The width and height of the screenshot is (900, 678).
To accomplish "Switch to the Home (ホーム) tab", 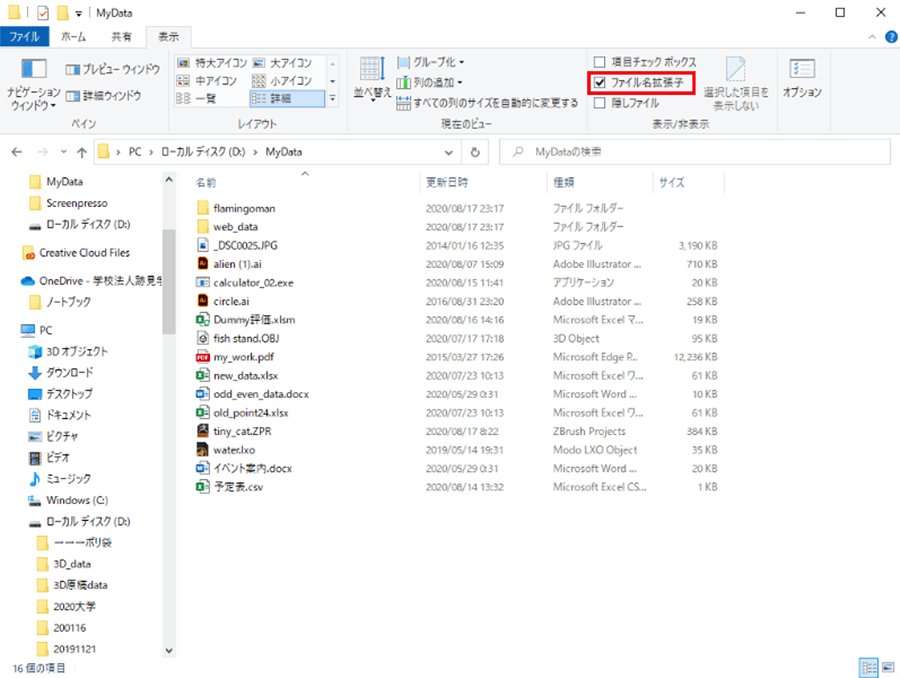I will pos(73,37).
